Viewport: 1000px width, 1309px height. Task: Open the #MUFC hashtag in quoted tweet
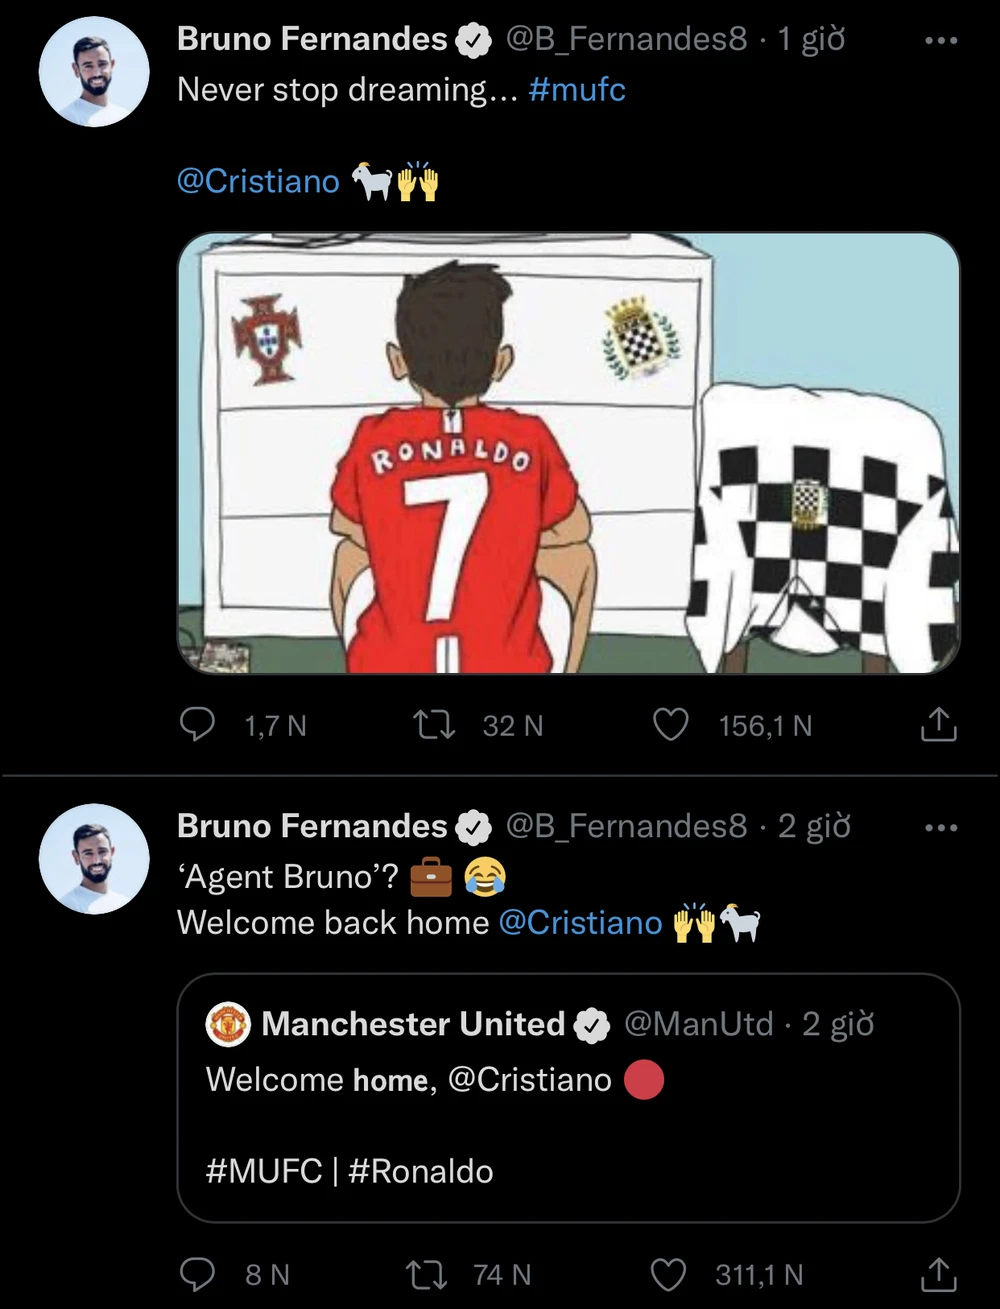(264, 1171)
